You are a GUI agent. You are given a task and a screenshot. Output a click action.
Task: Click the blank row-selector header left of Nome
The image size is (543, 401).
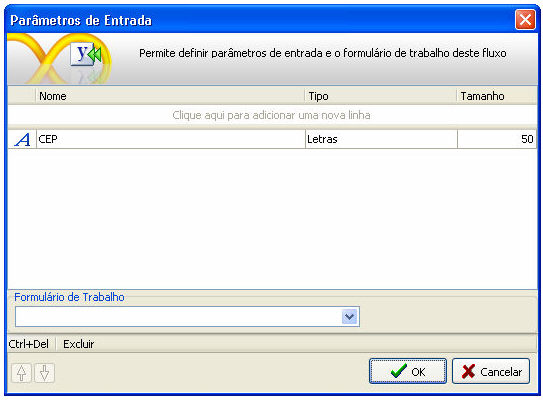tap(21, 96)
